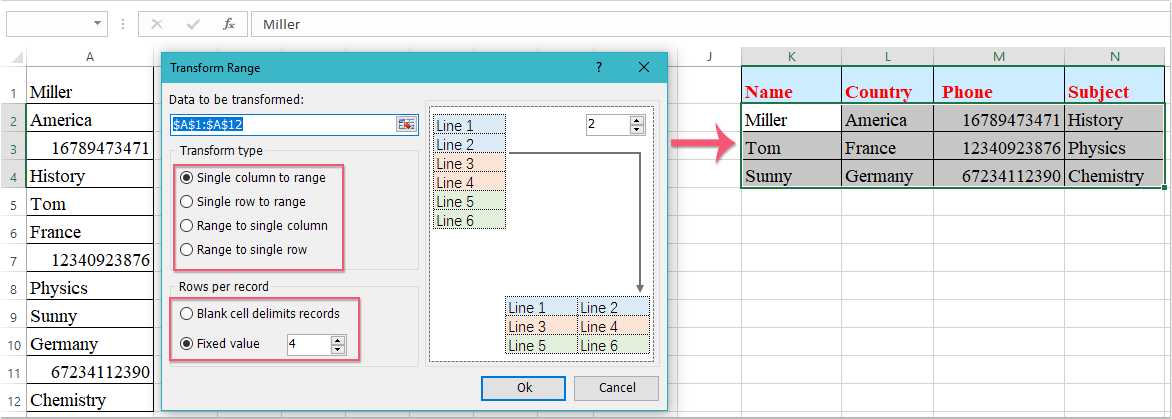This screenshot has width=1172, height=419.
Task: Increase the Fixed value spinner
Action: (338, 339)
